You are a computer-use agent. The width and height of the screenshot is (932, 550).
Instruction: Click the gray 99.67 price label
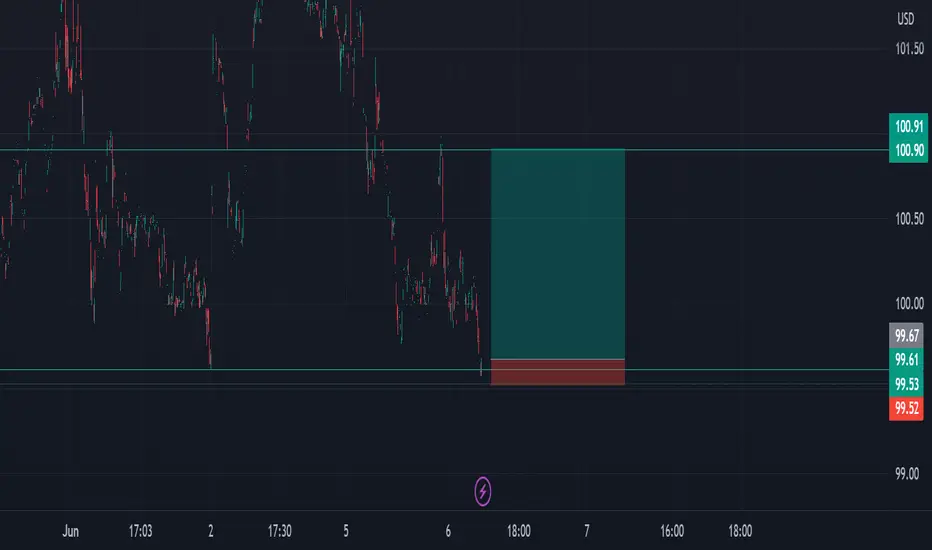pyautogui.click(x=906, y=335)
